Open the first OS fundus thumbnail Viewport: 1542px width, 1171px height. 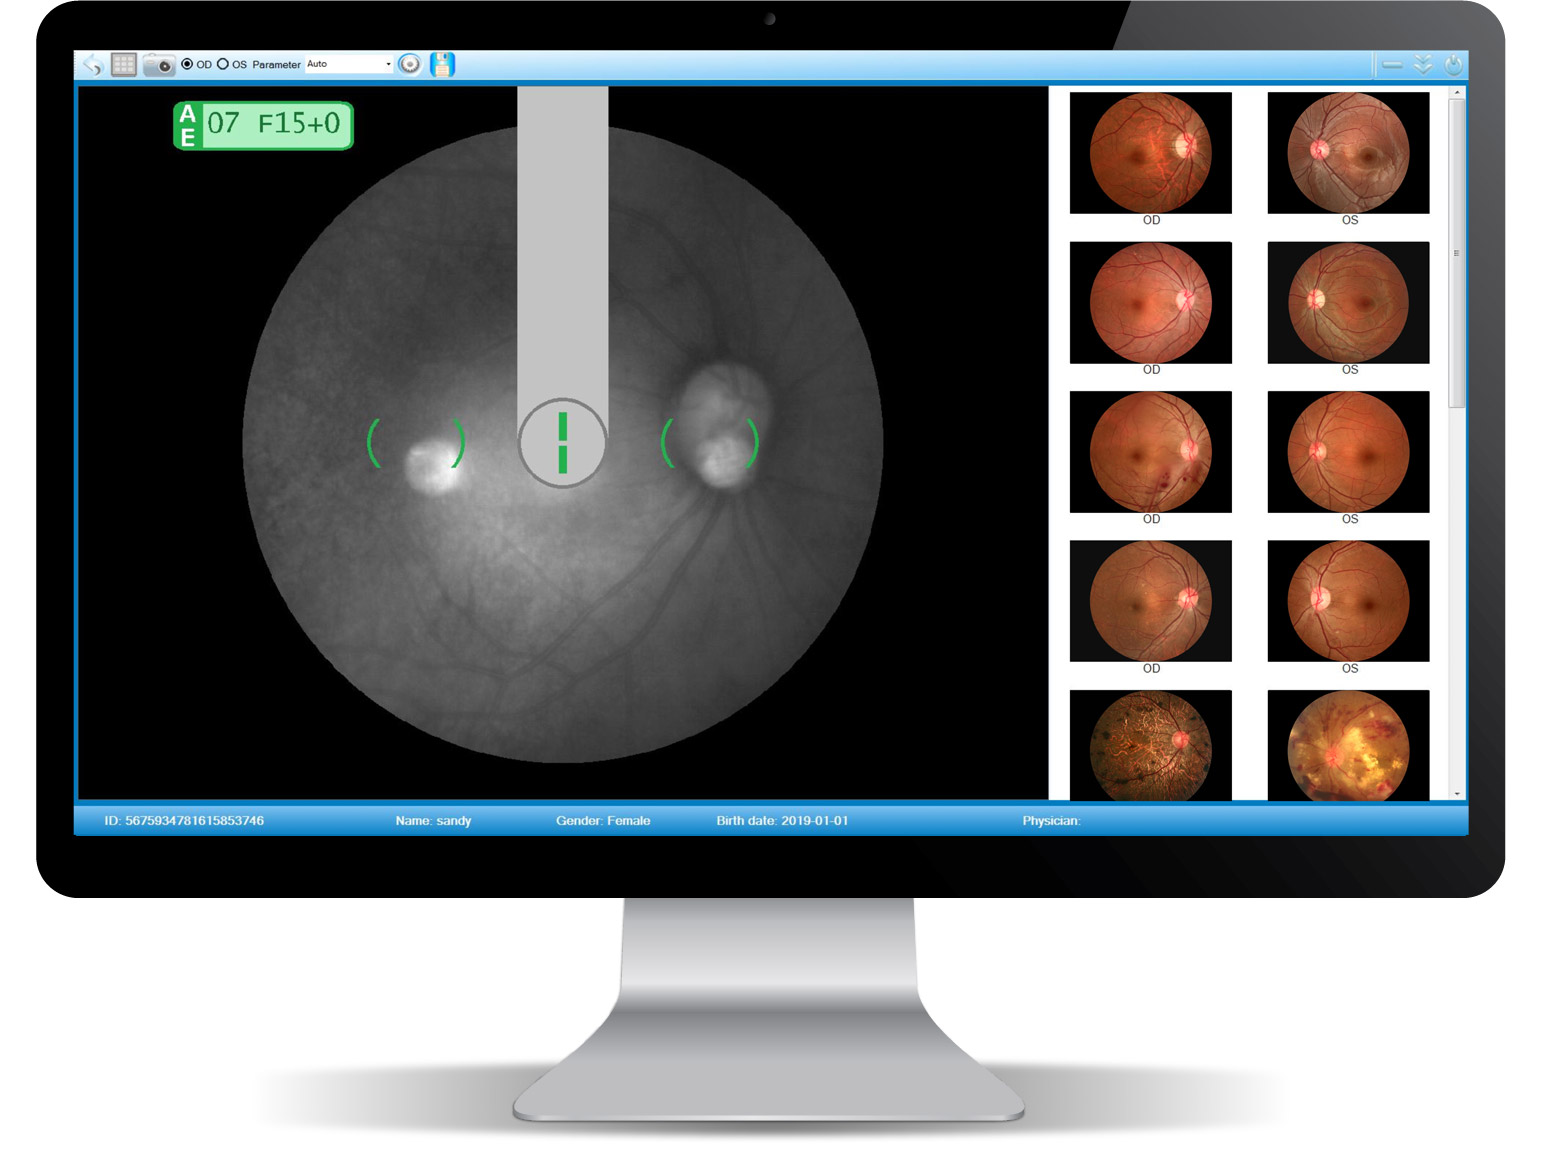1348,152
